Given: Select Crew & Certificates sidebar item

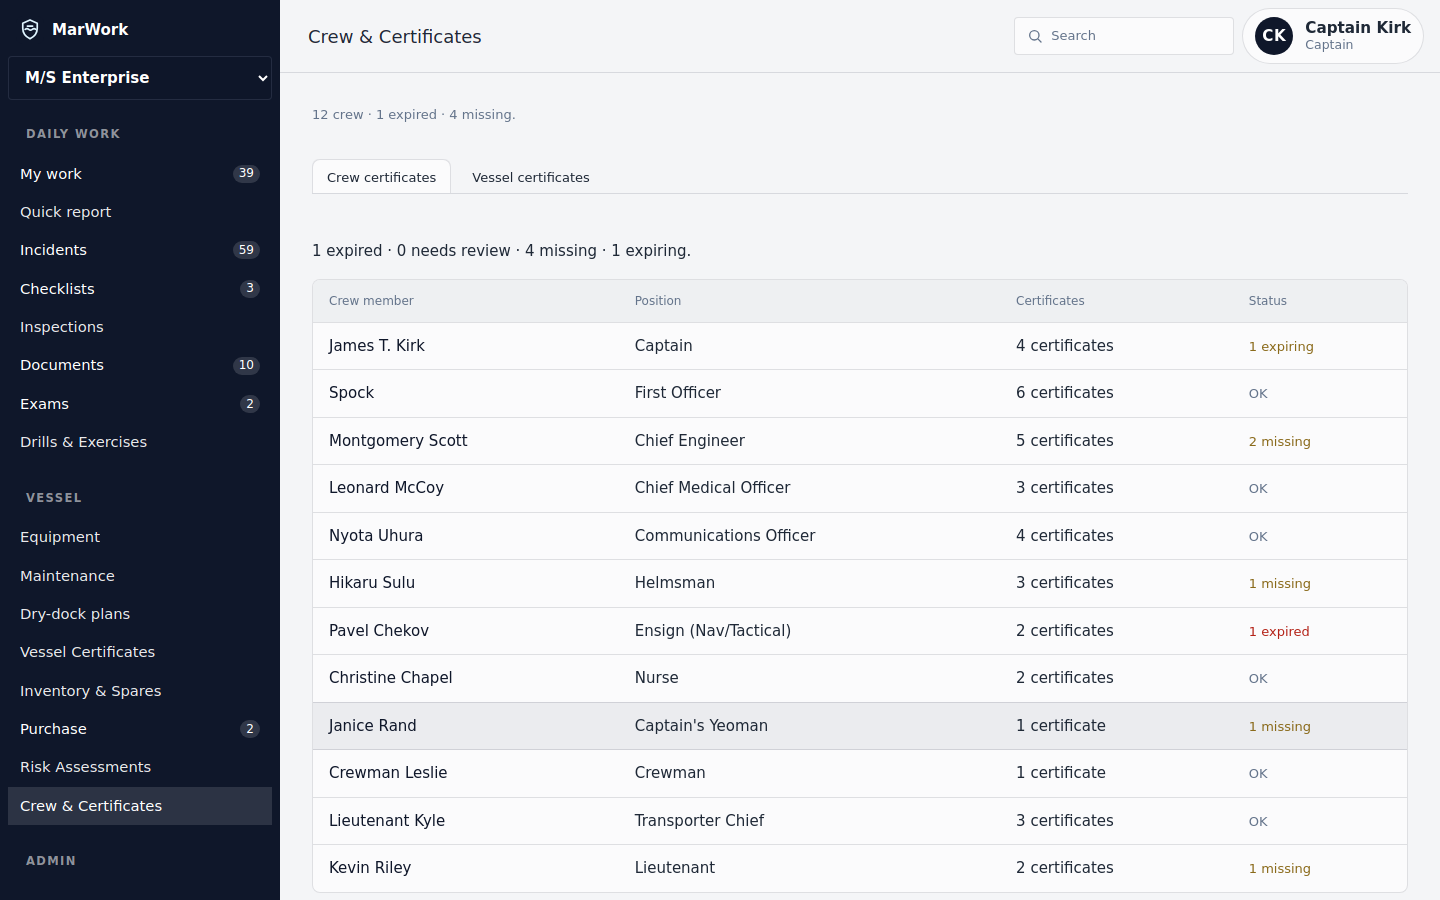Looking at the screenshot, I should click(140, 806).
